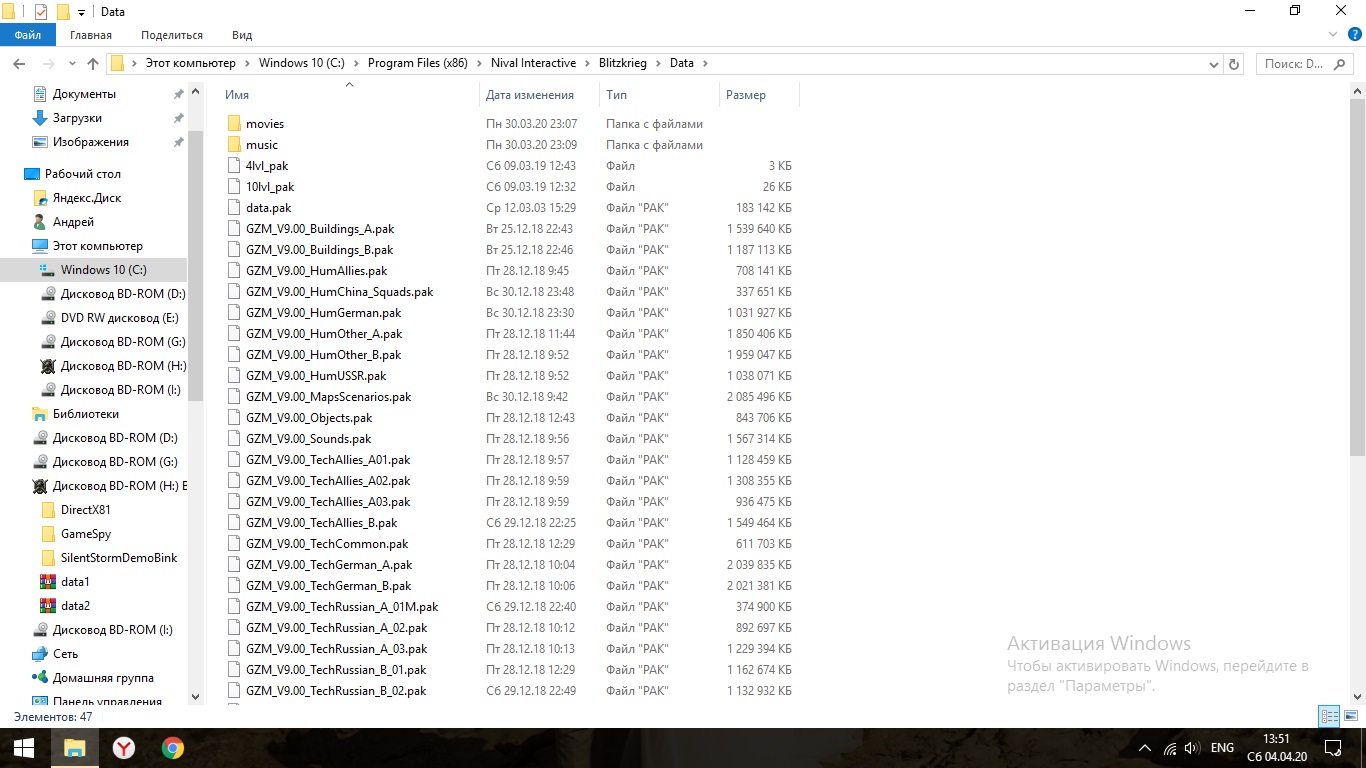Select the 4lvl_pak file icon

tap(234, 166)
